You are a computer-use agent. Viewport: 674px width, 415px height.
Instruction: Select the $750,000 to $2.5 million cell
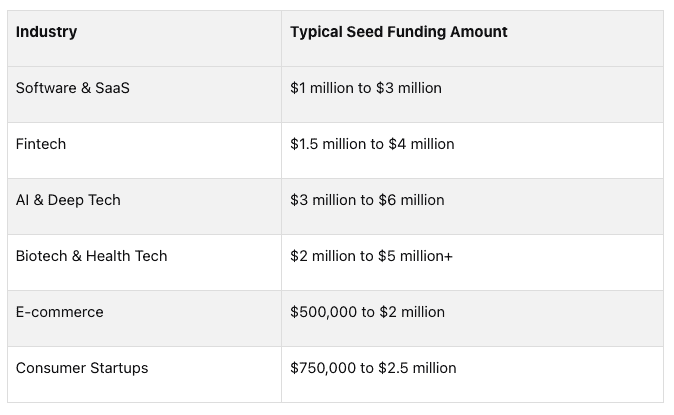pos(373,368)
